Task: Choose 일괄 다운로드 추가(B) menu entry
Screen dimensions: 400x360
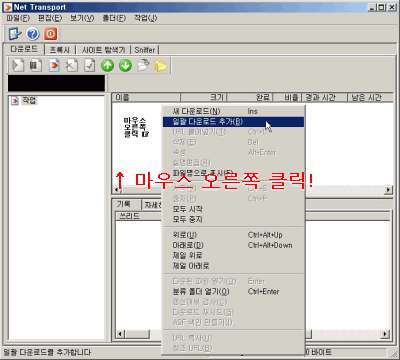Action: pyautogui.click(x=233, y=122)
